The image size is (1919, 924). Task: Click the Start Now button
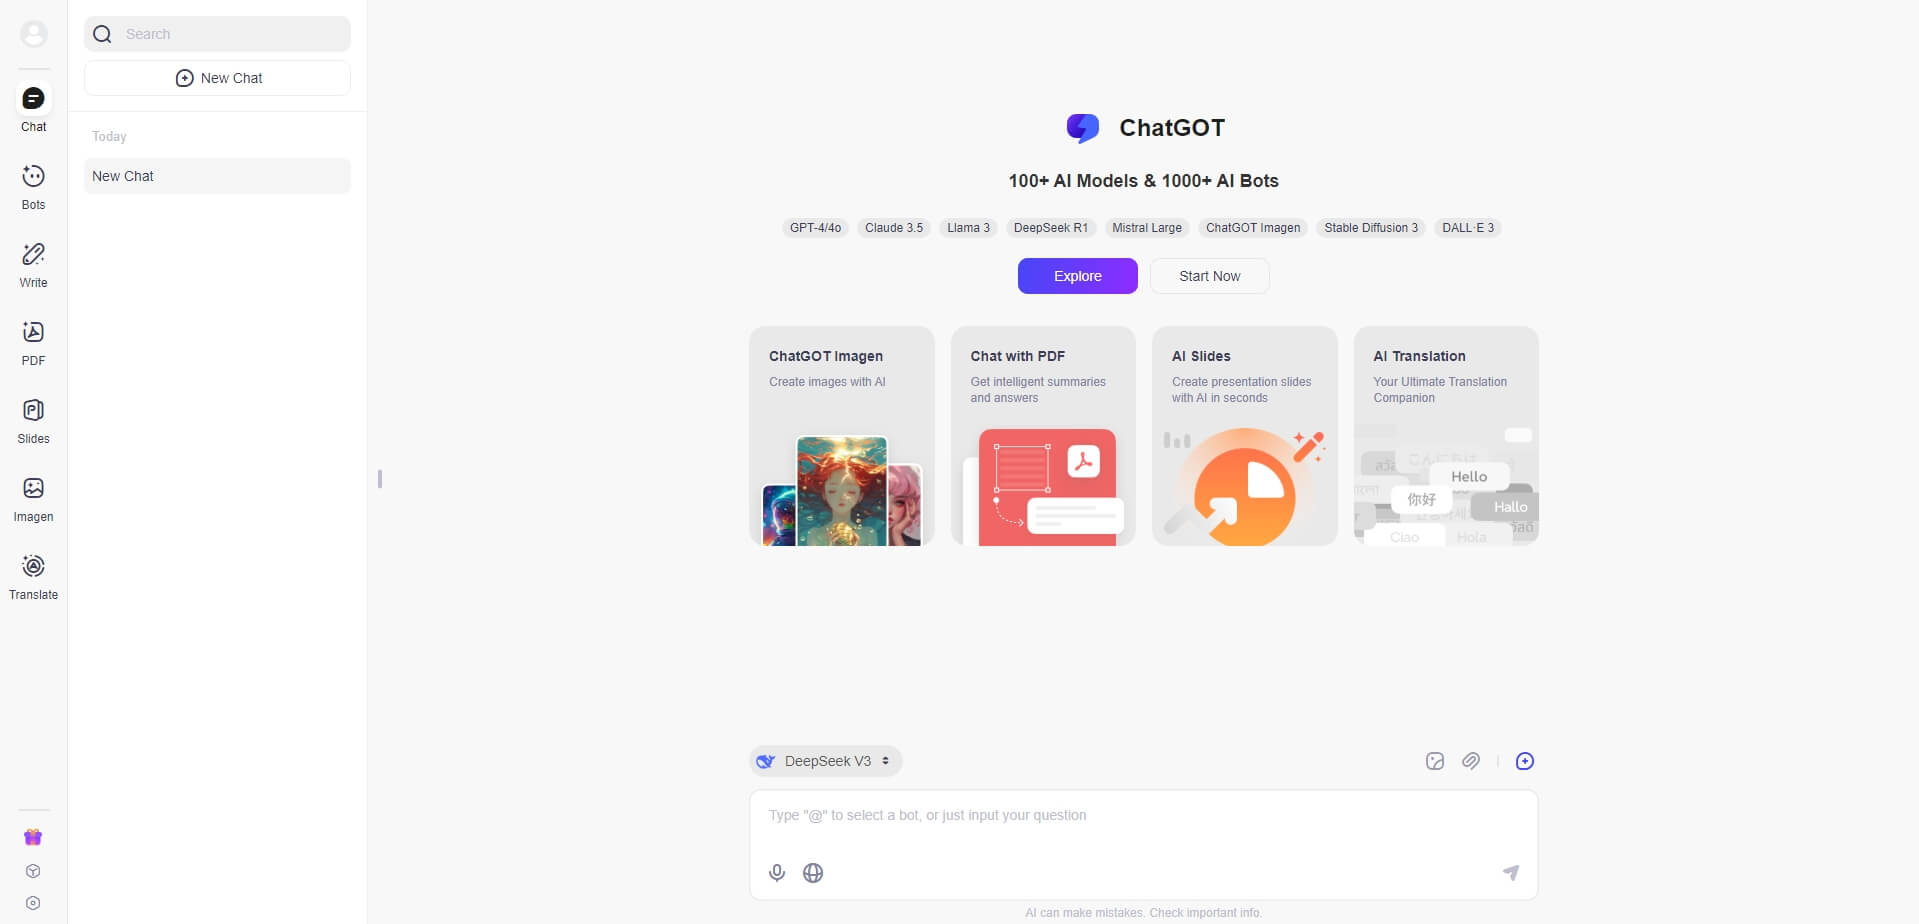click(1210, 276)
